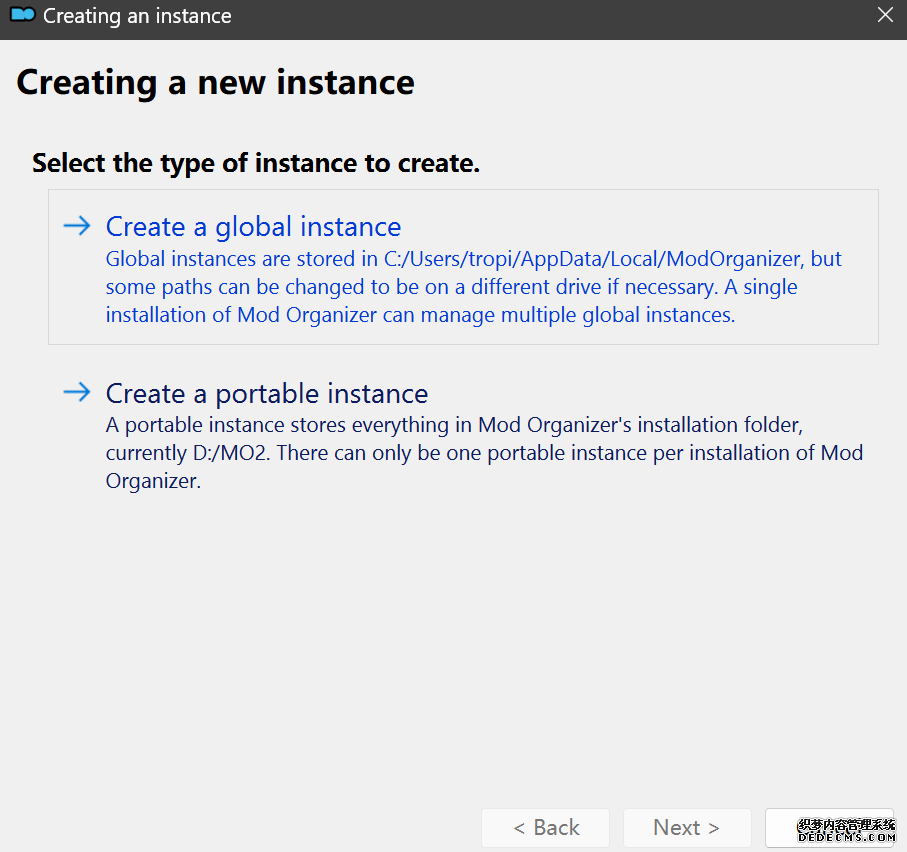Click the blue arrow beside Create a portable instance

point(77,392)
